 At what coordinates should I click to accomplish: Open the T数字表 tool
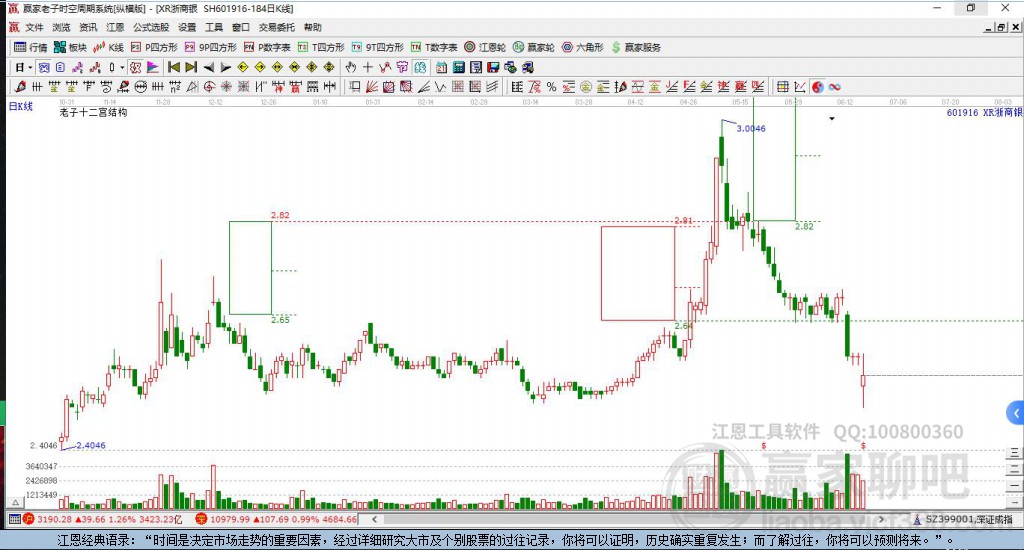point(434,47)
